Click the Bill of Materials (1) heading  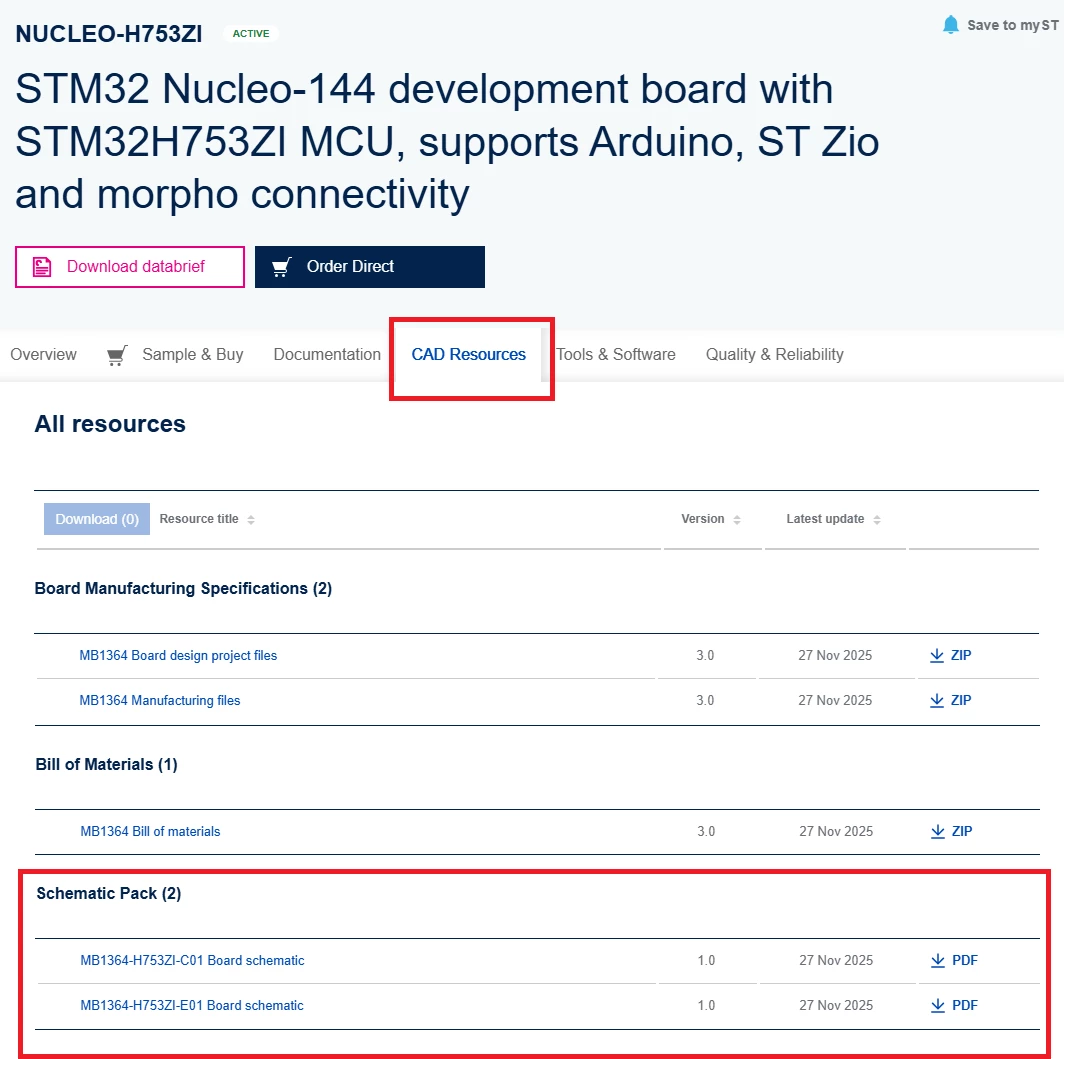pos(106,764)
